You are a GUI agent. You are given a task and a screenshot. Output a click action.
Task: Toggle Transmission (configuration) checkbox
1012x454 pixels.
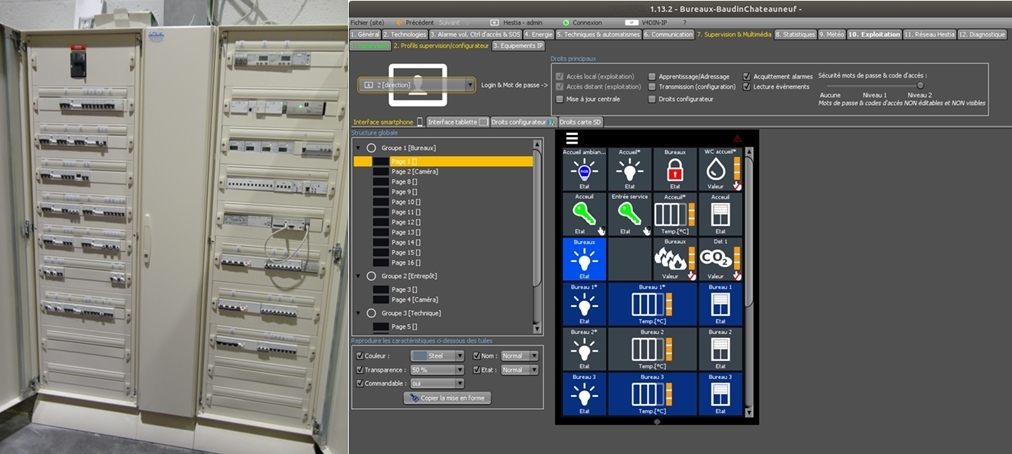tap(652, 87)
